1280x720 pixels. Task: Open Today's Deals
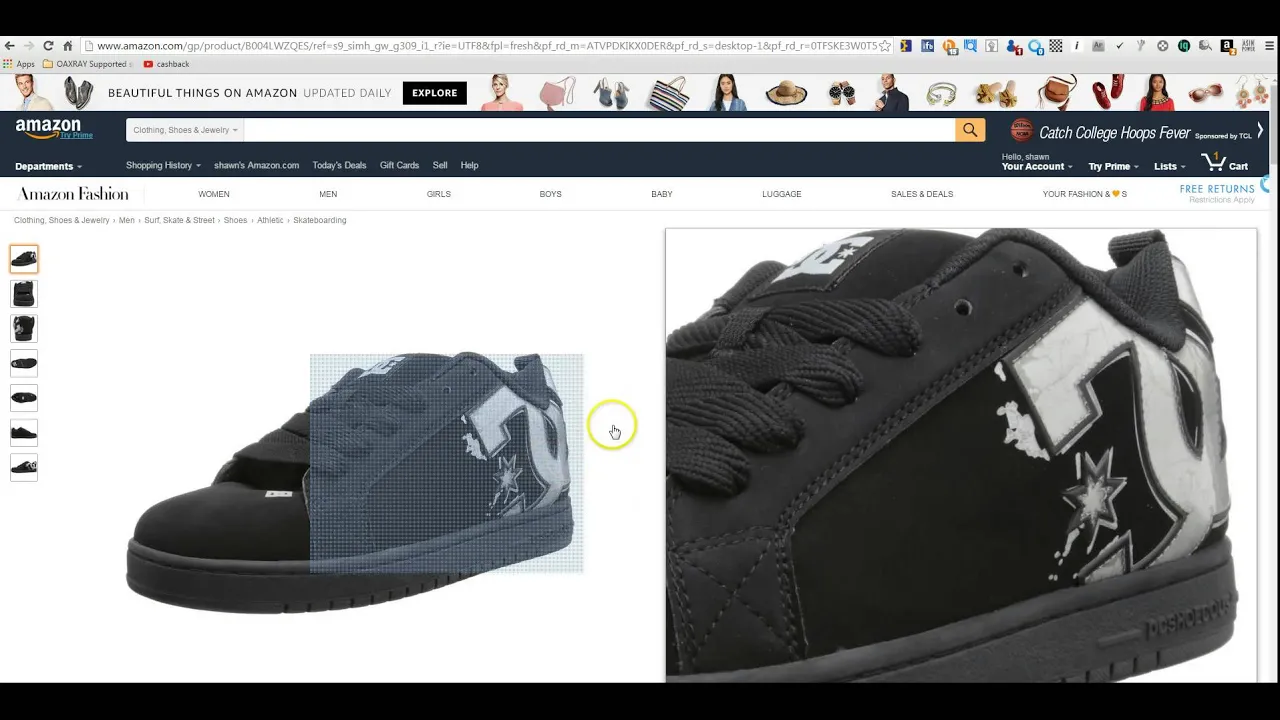(339, 165)
